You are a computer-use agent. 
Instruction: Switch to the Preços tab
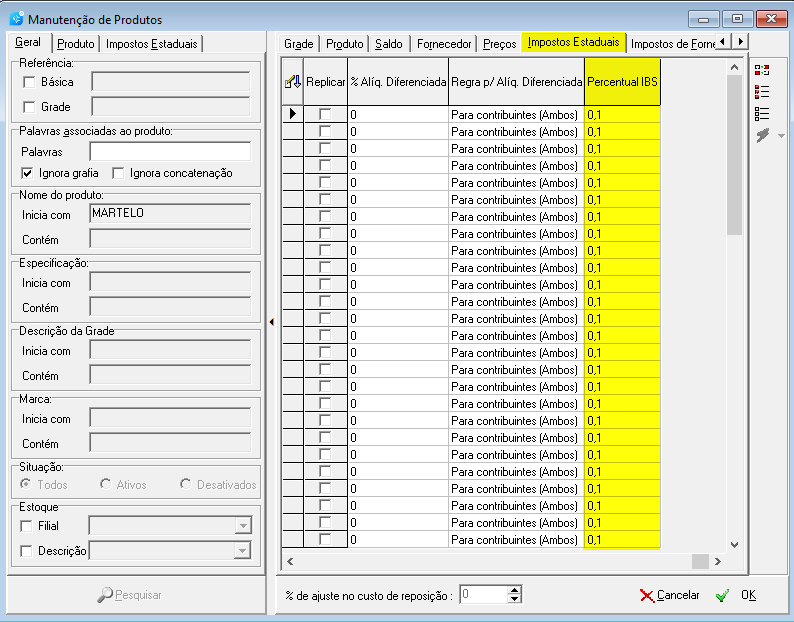click(499, 44)
